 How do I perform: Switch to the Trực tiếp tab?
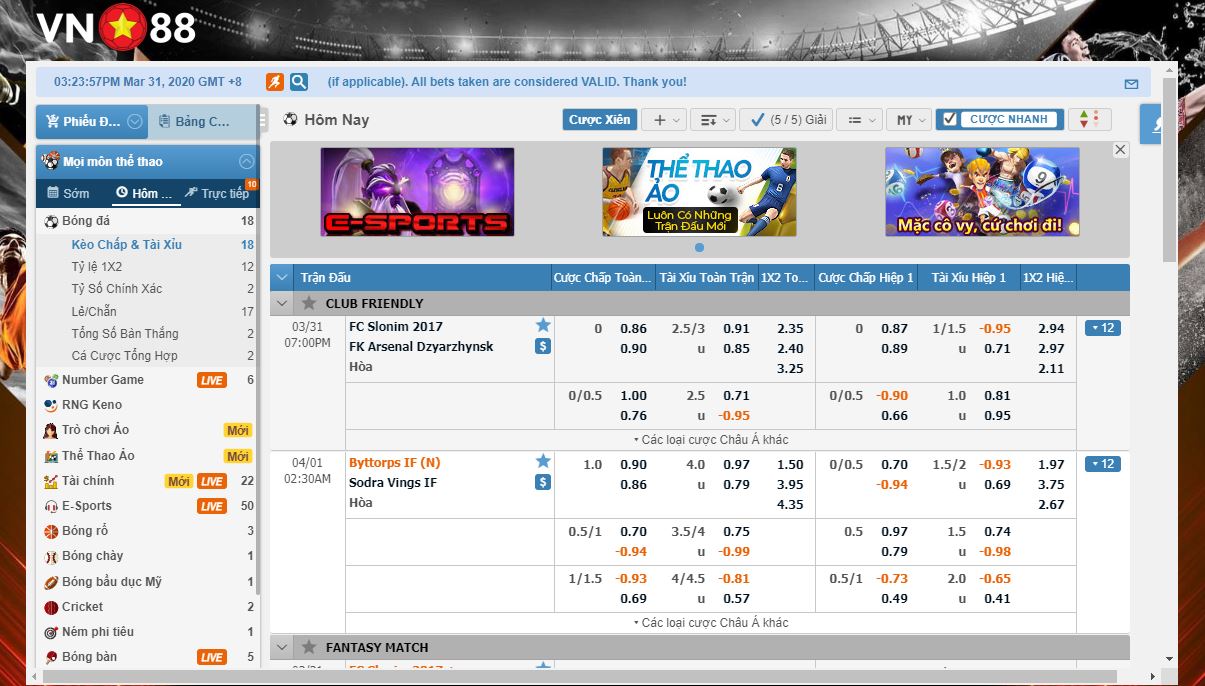[x=217, y=193]
